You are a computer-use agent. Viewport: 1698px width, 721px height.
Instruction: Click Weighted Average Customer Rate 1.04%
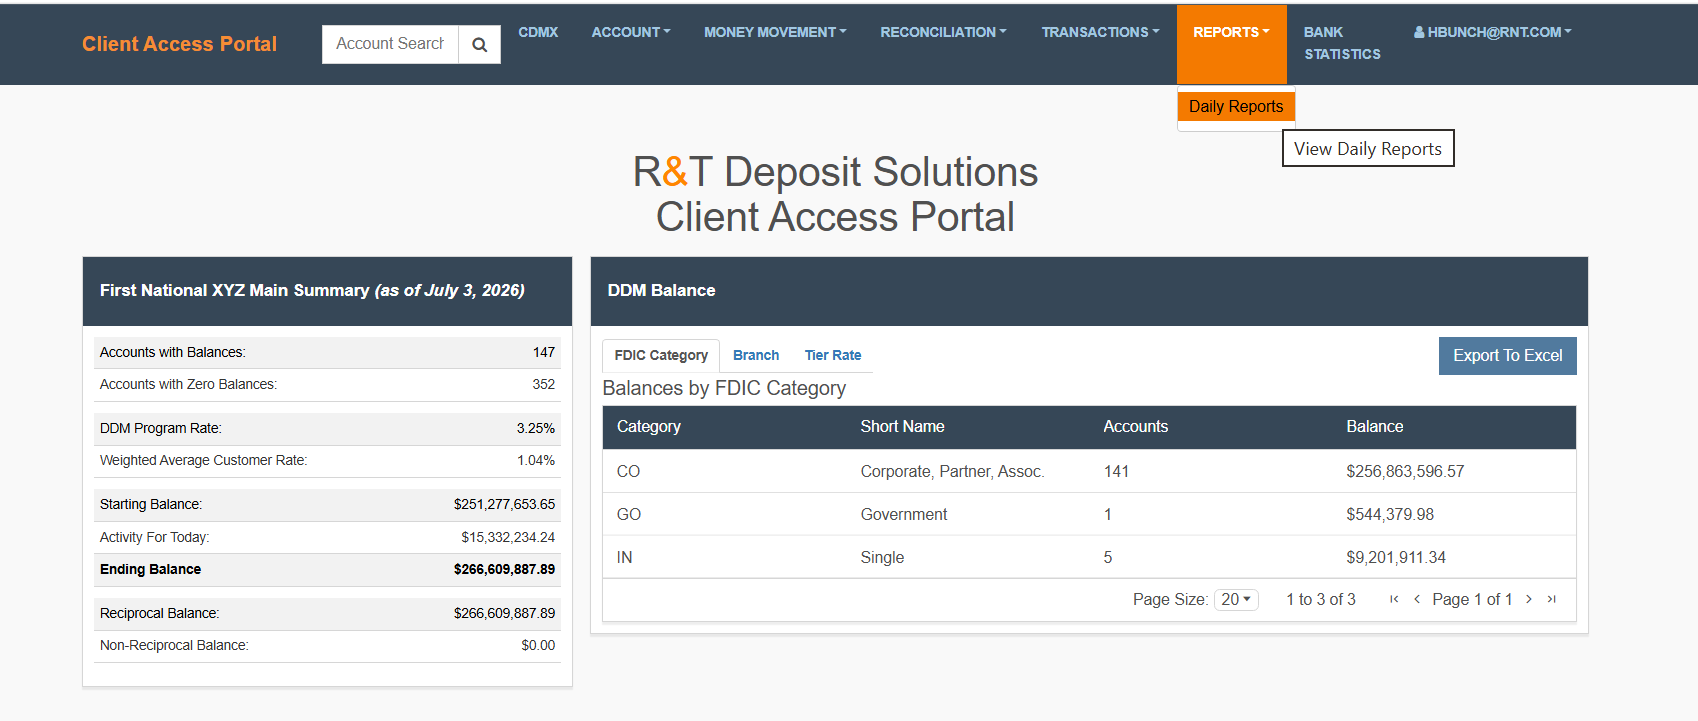pos(536,460)
